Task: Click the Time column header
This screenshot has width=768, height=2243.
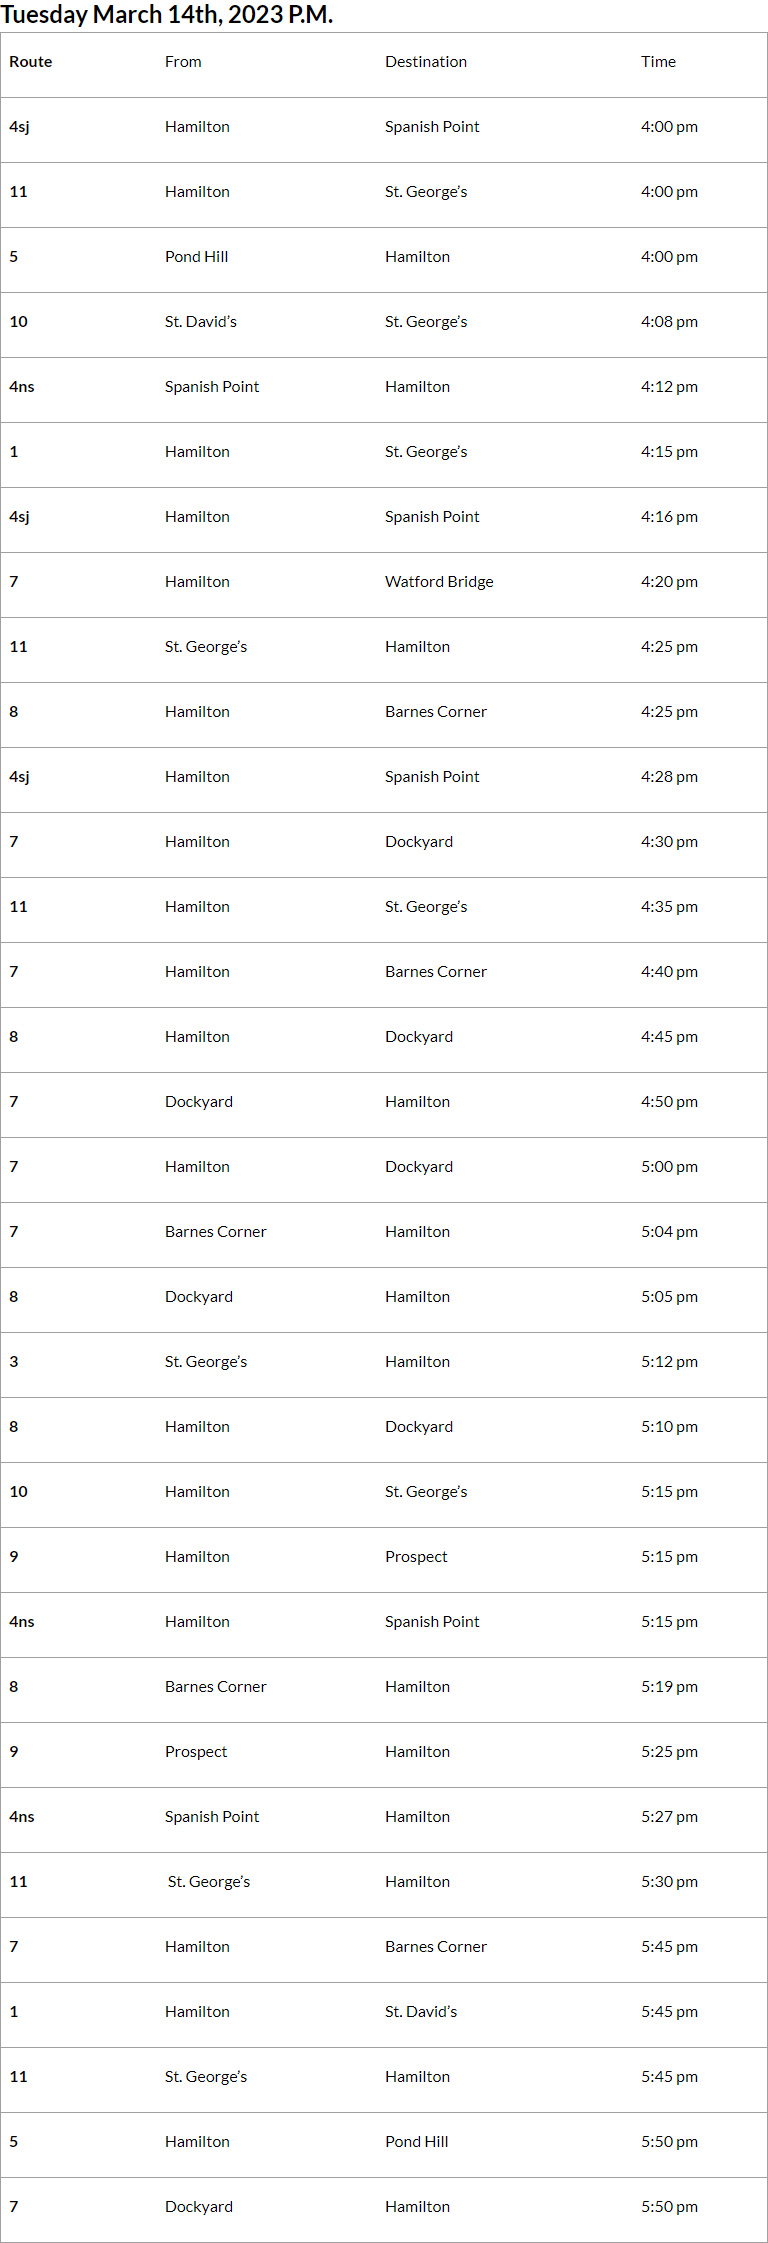Action: [x=658, y=62]
